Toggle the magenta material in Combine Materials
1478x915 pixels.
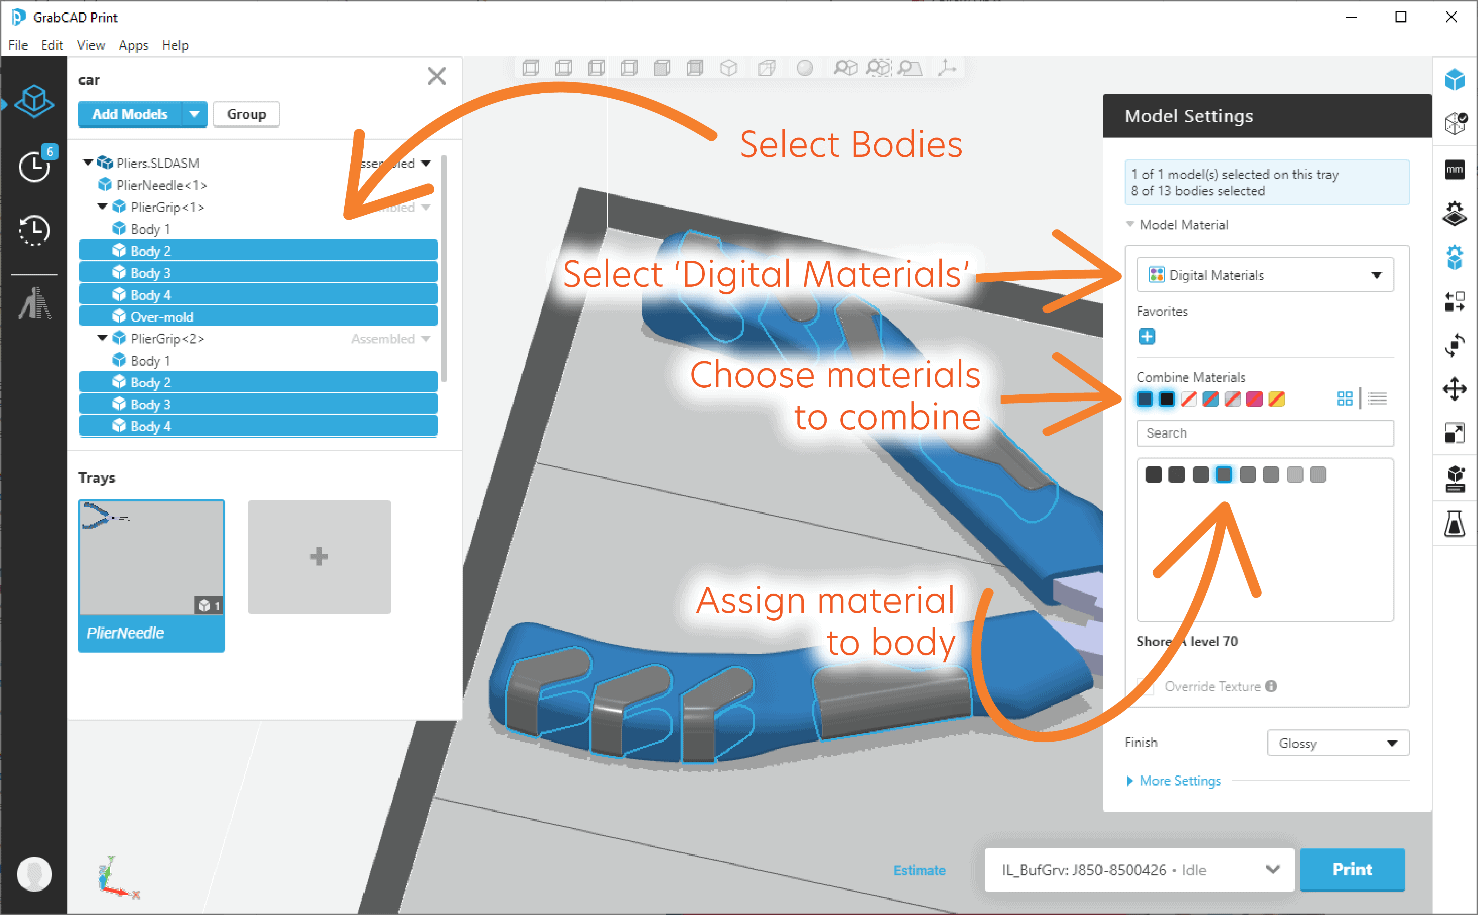(x=1255, y=399)
